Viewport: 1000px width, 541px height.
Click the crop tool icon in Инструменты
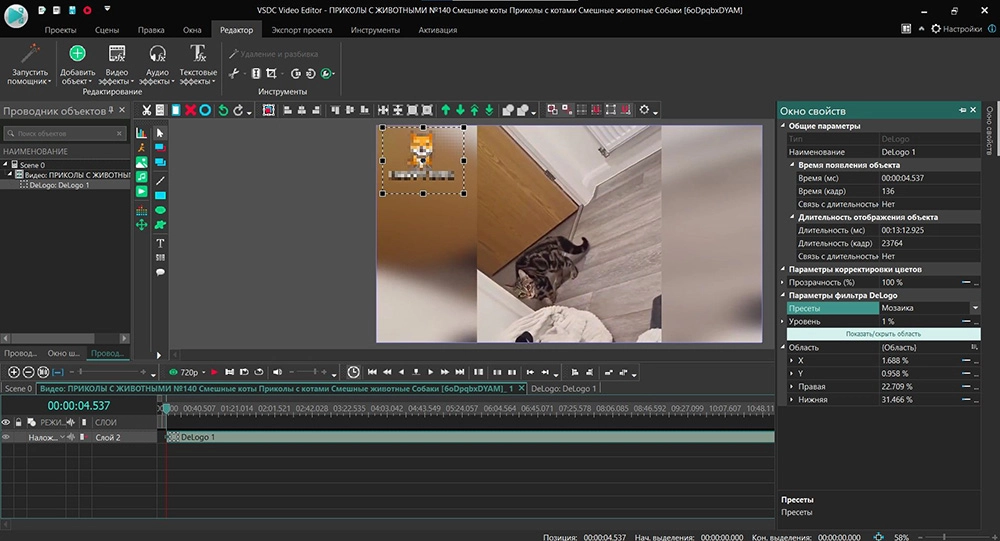coord(271,74)
